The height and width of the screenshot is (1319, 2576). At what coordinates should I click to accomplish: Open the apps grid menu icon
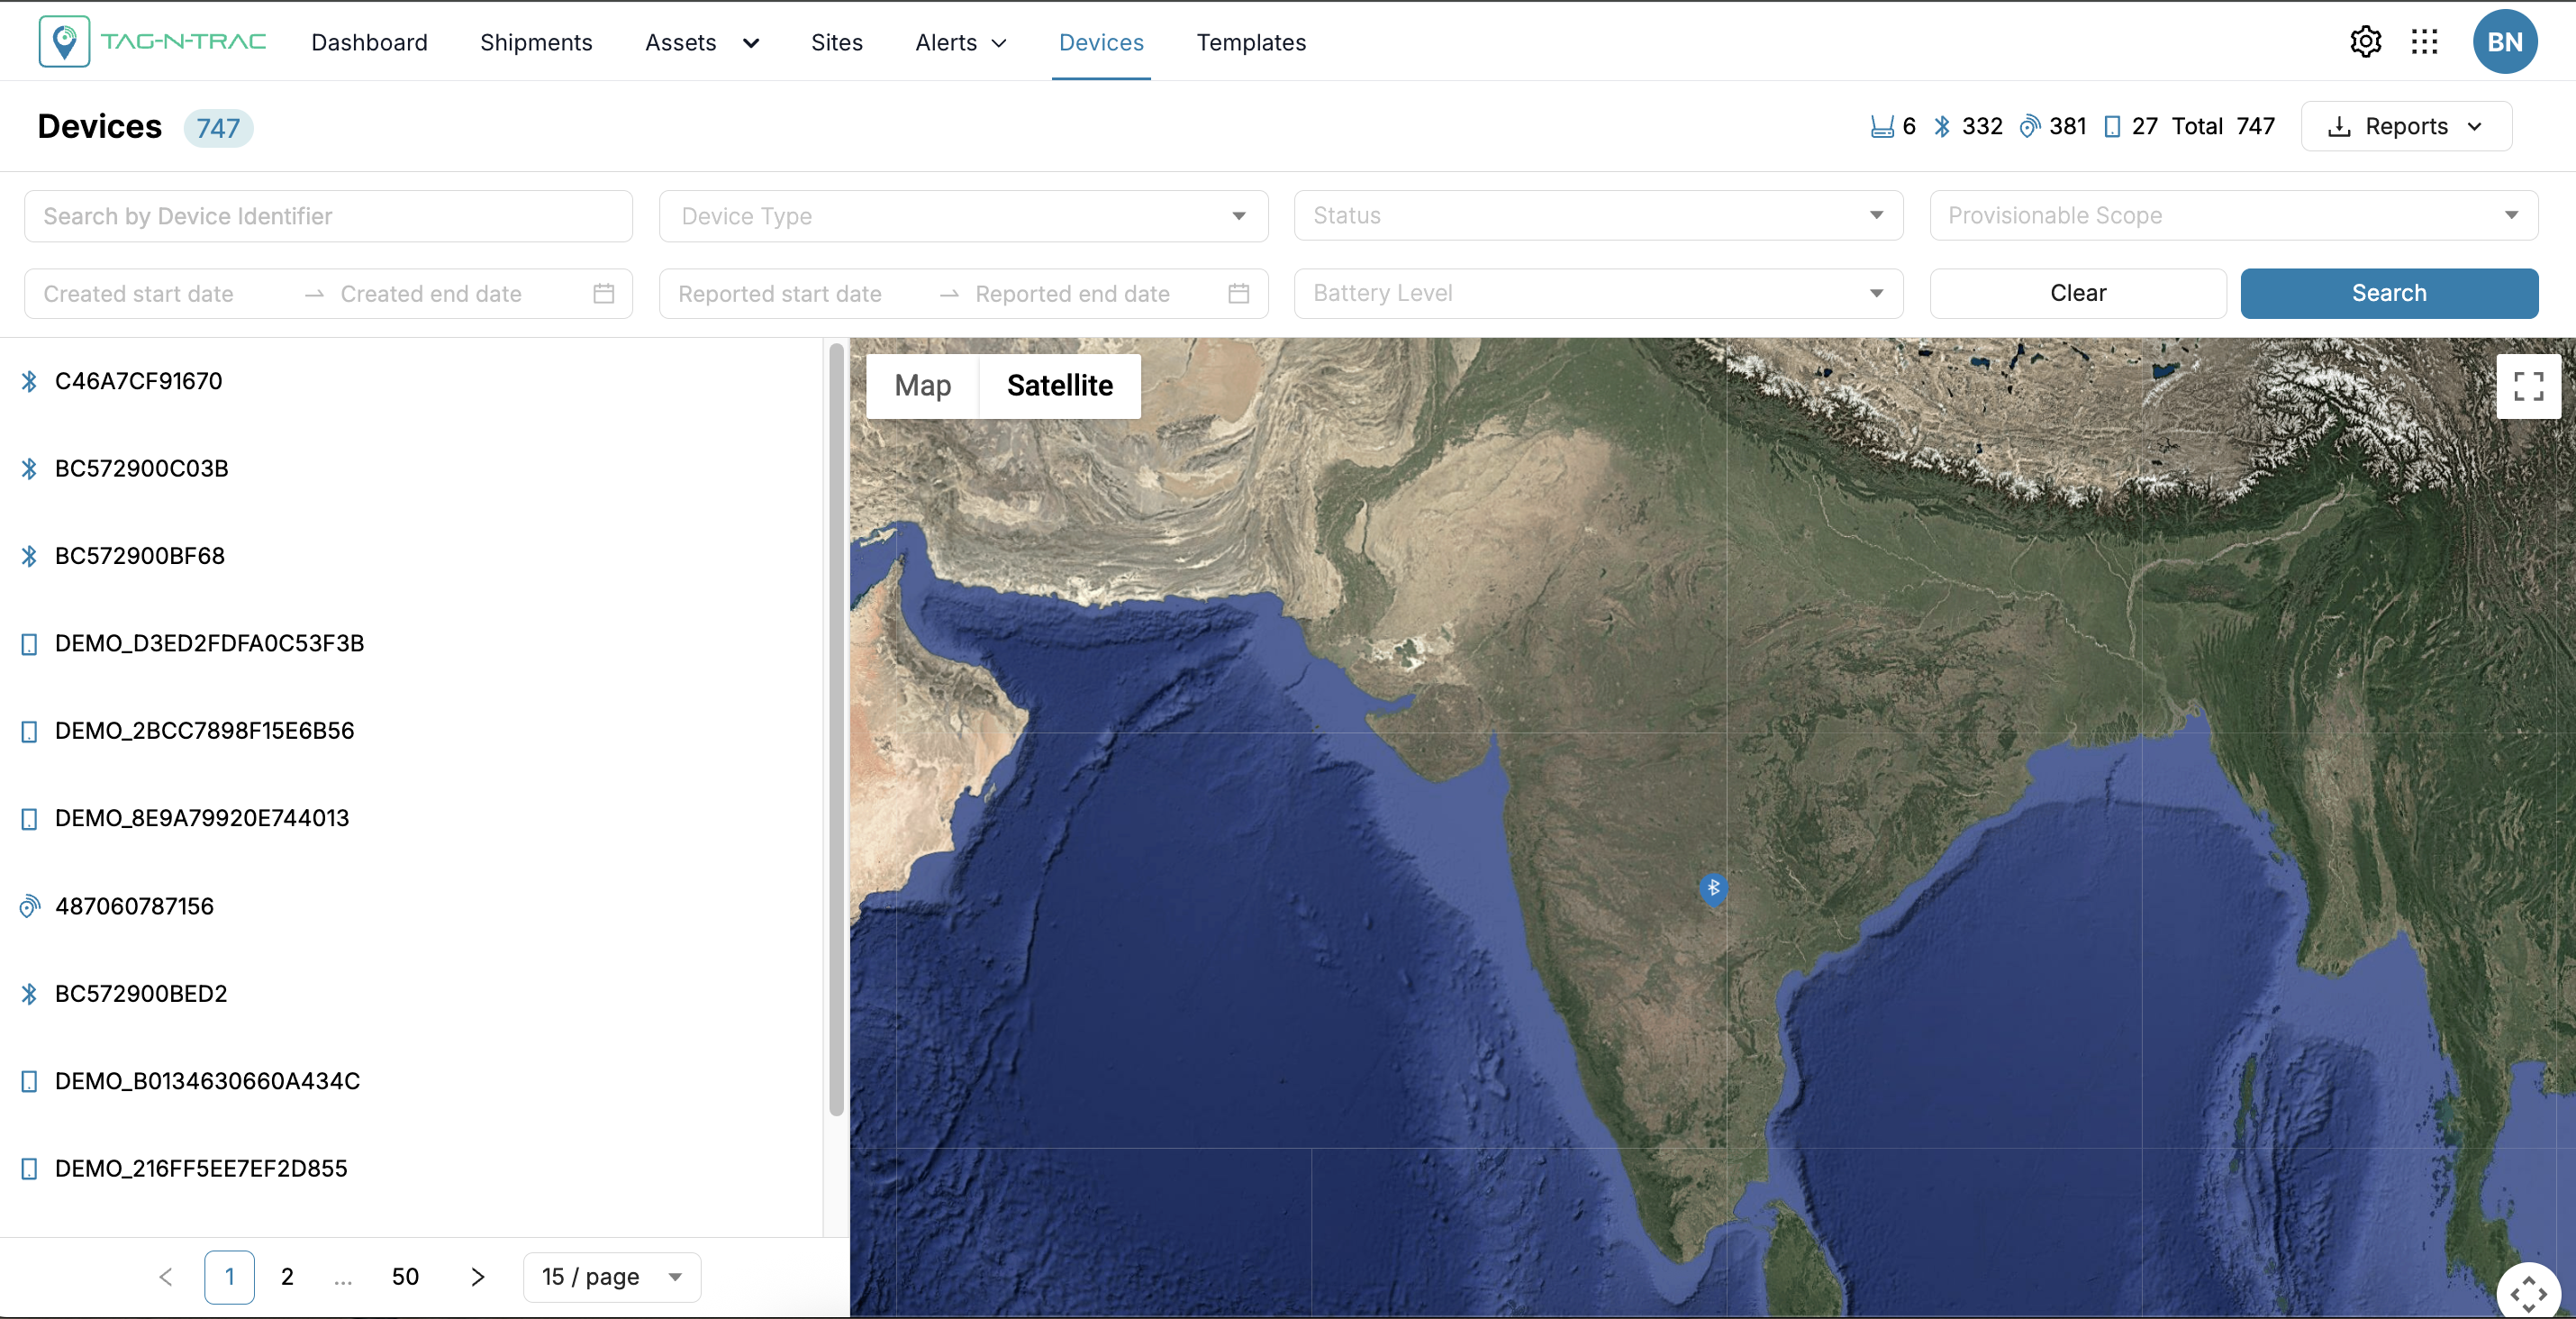pos(2424,42)
